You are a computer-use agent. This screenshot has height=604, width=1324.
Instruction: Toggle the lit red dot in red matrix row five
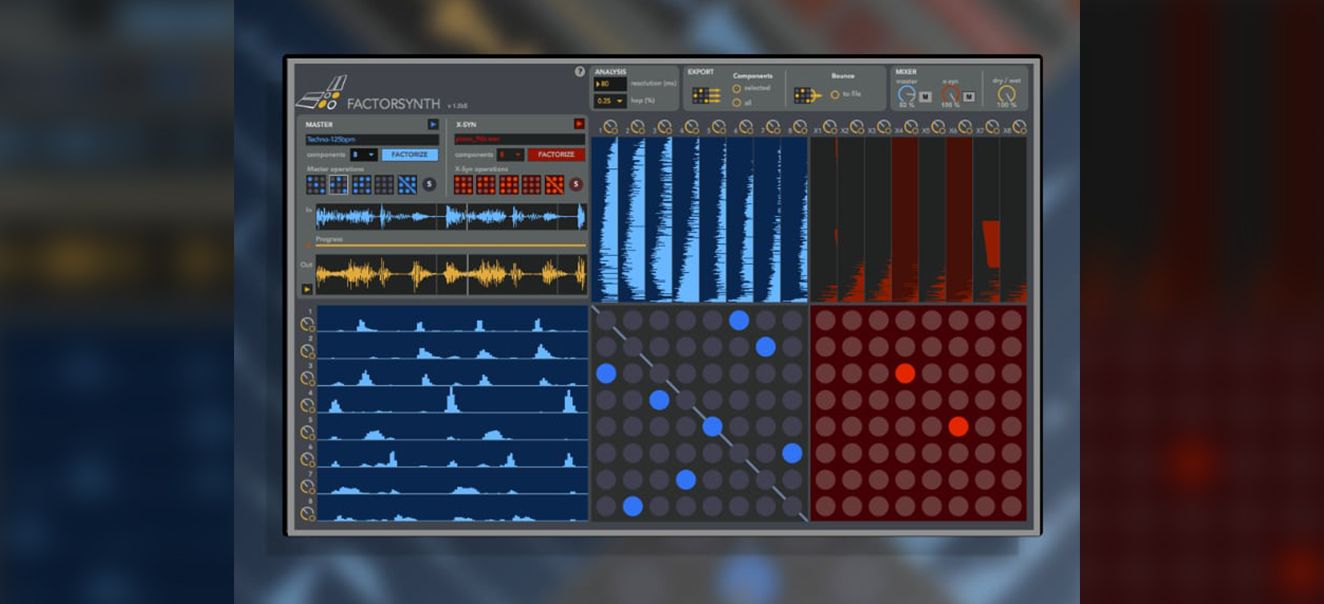[x=958, y=427]
